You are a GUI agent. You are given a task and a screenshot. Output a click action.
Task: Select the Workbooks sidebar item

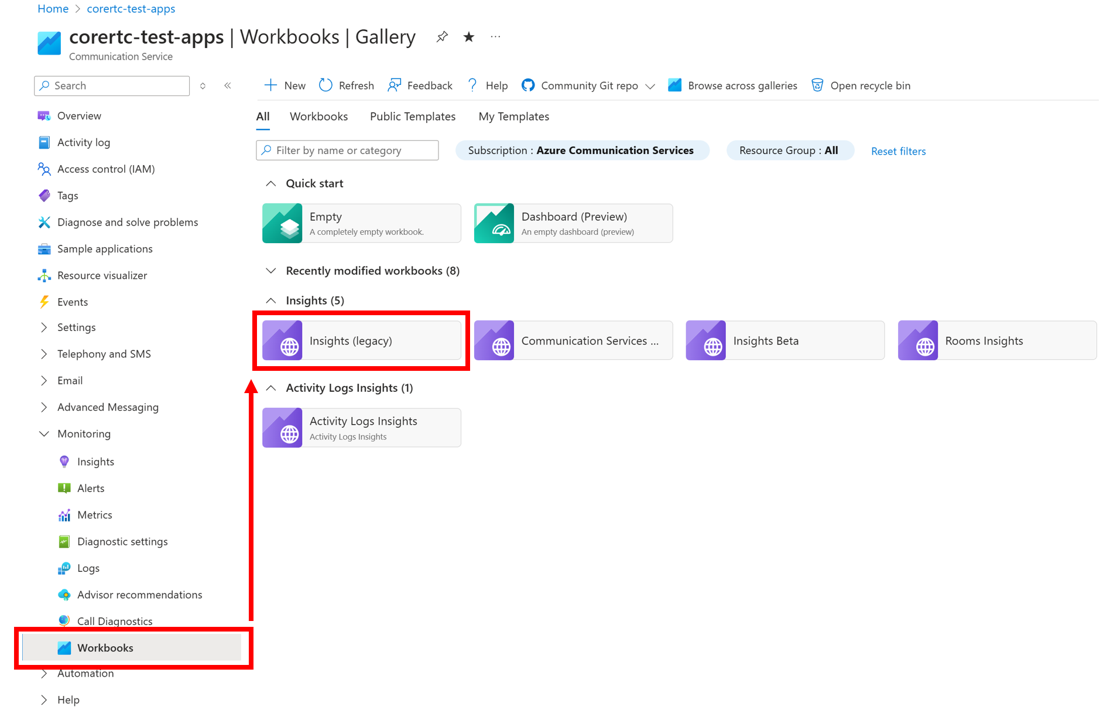(x=132, y=648)
